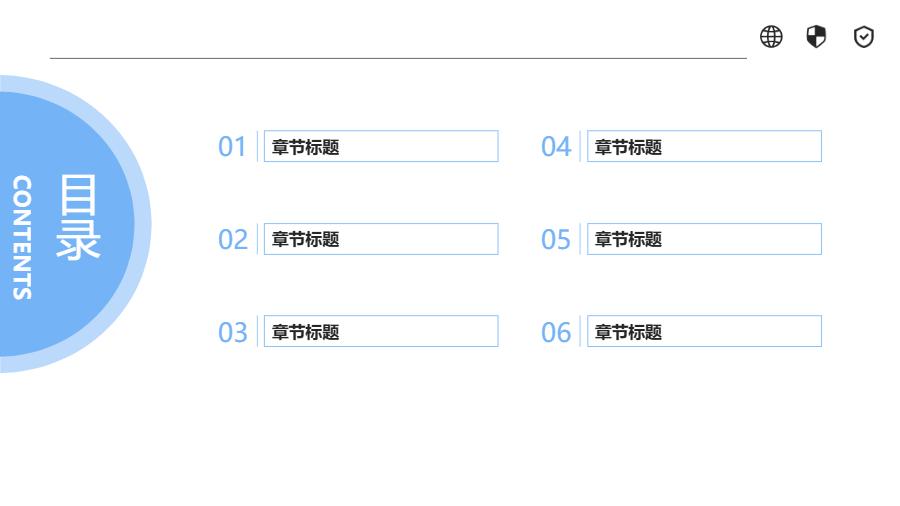Click the number 02 label
Image resolution: width=900 pixels, height=506 pixels.
(x=232, y=240)
